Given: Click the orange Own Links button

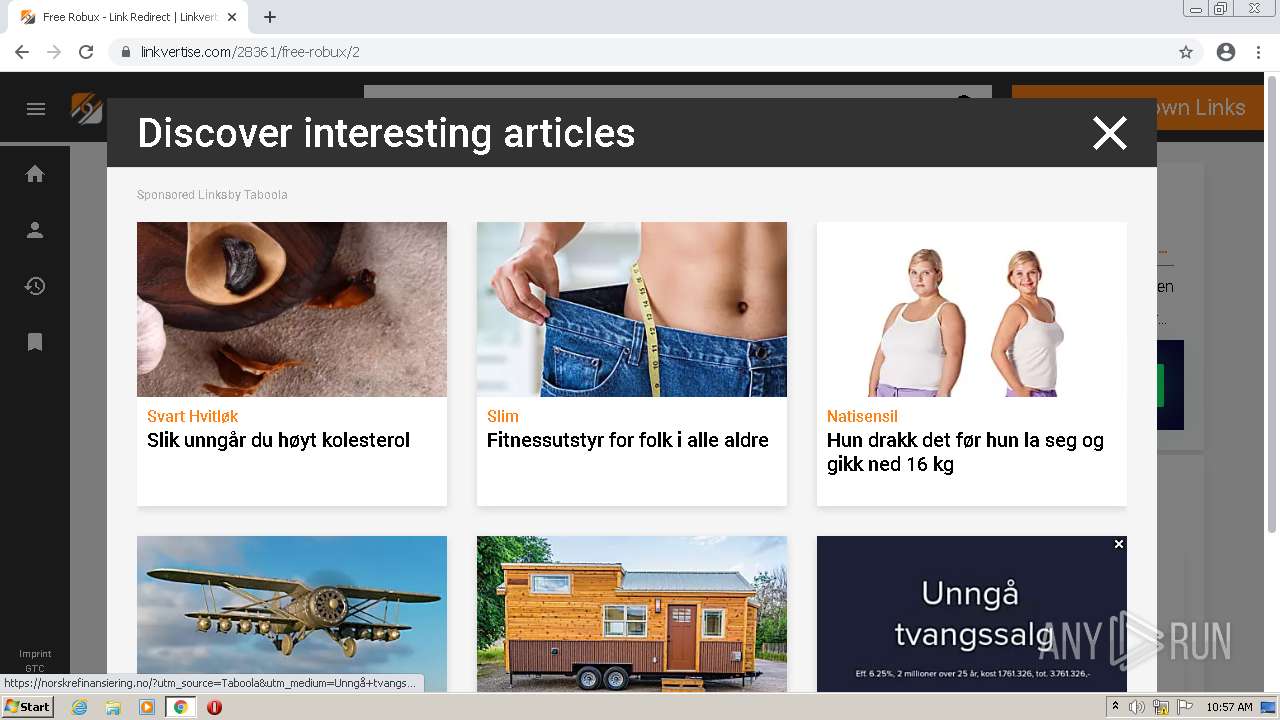Looking at the screenshot, I should coord(1138,108).
